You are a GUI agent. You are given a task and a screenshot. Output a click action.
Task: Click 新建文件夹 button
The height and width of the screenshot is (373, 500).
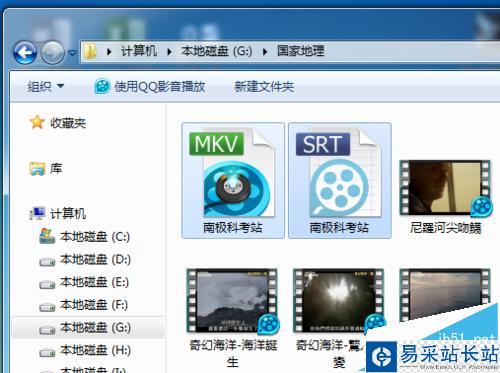[264, 87]
